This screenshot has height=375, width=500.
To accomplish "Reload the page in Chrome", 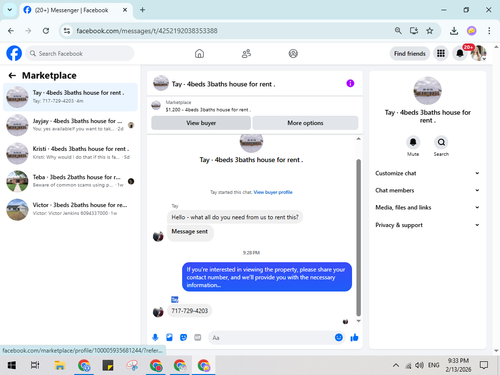I will [x=46, y=31].
